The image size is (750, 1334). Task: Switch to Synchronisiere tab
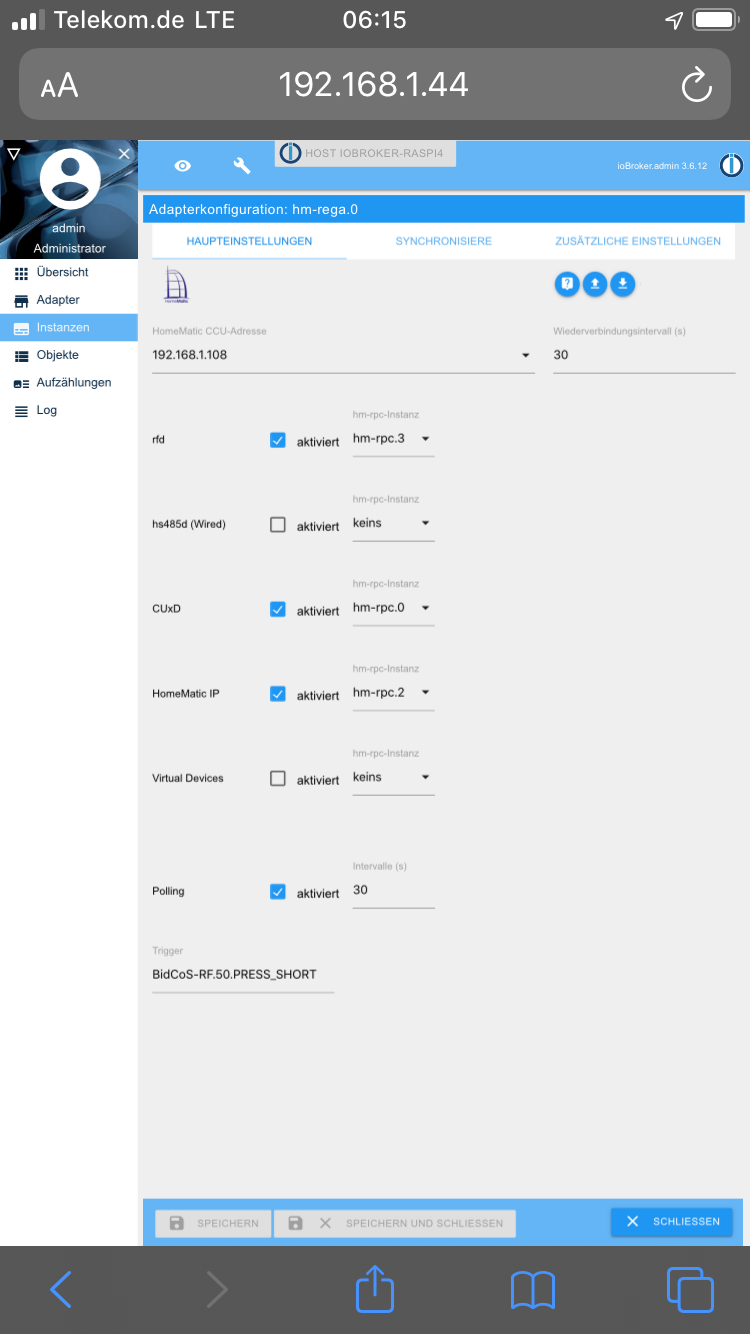click(443, 241)
